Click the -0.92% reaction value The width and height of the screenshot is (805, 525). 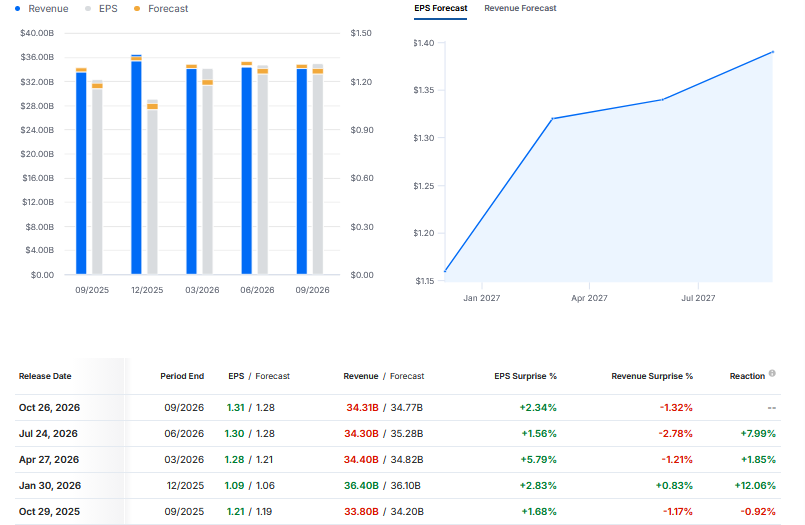(758, 512)
